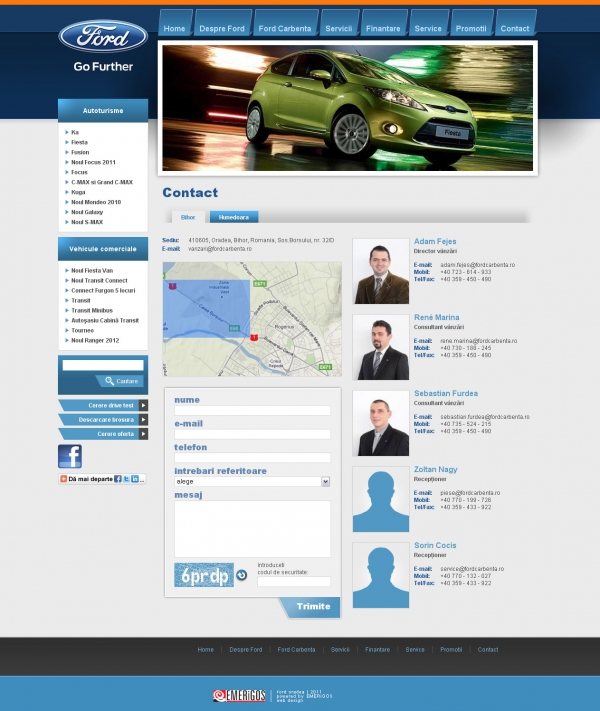Focus the telefon input field

(x=252, y=458)
